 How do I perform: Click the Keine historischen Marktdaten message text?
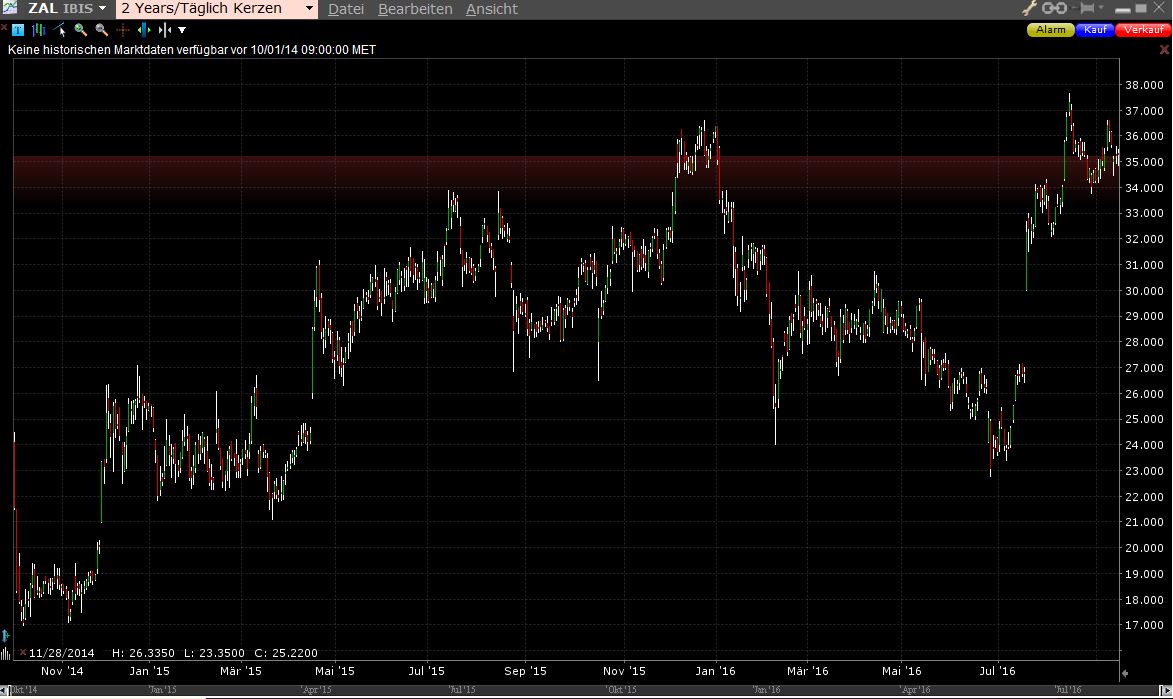pos(192,50)
